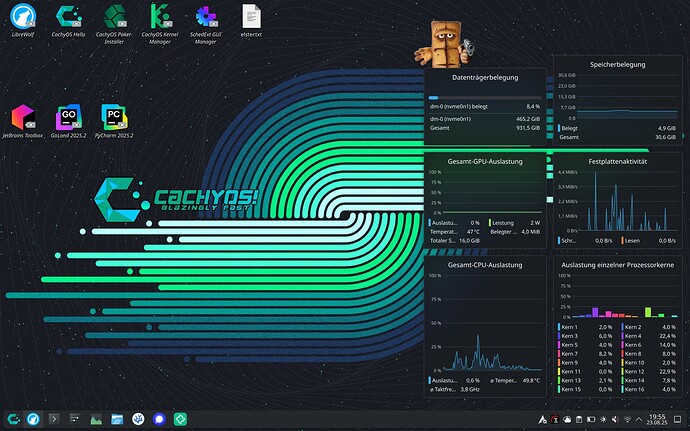Screen dimensions: 690x431
Task: Click Speicherbelegung widget title
Action: pos(617,65)
